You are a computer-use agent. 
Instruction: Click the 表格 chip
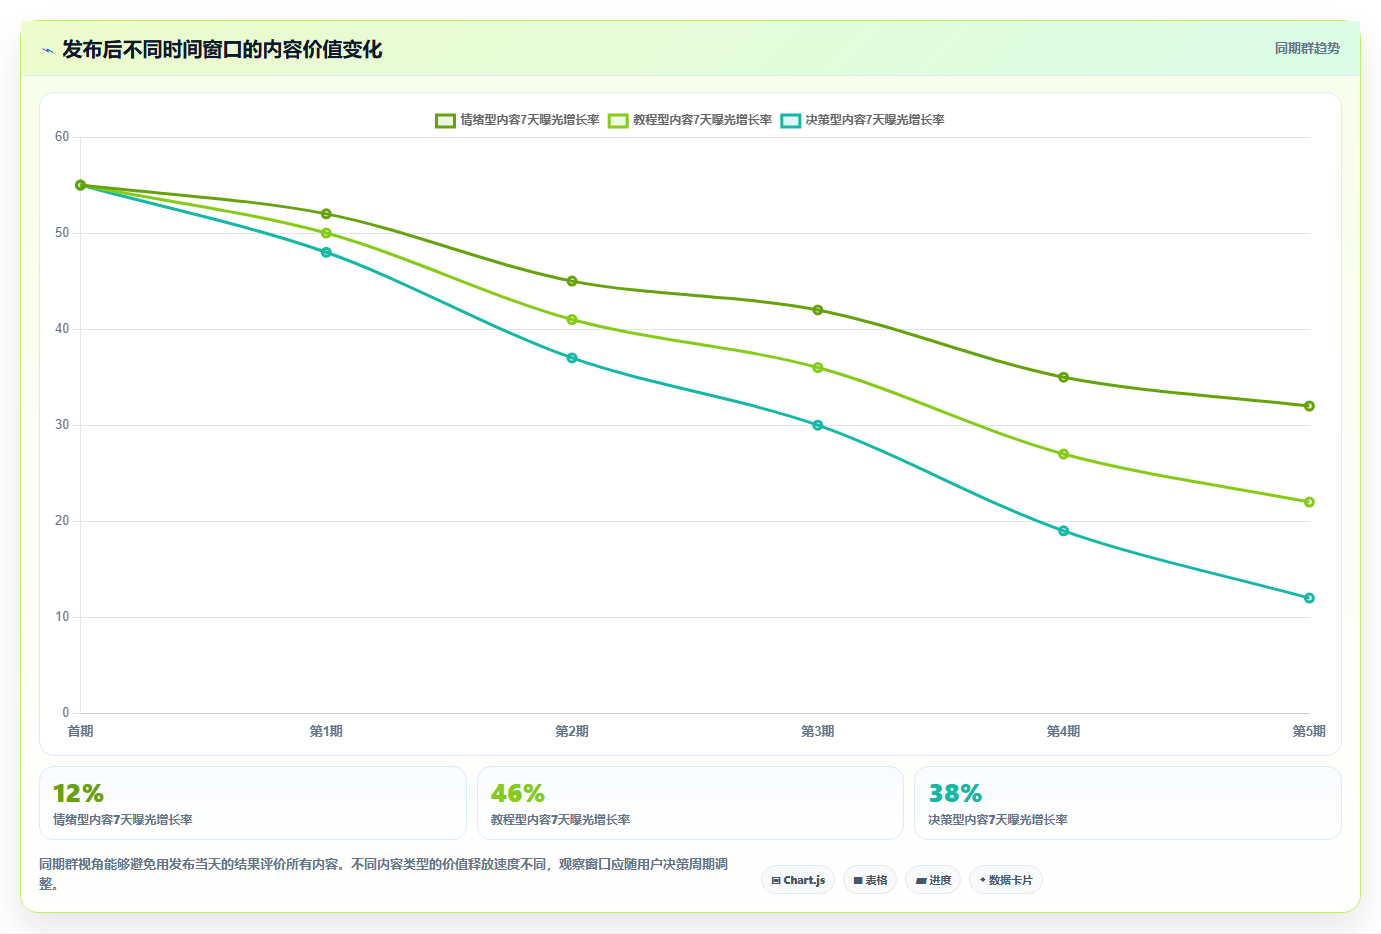[x=870, y=880]
